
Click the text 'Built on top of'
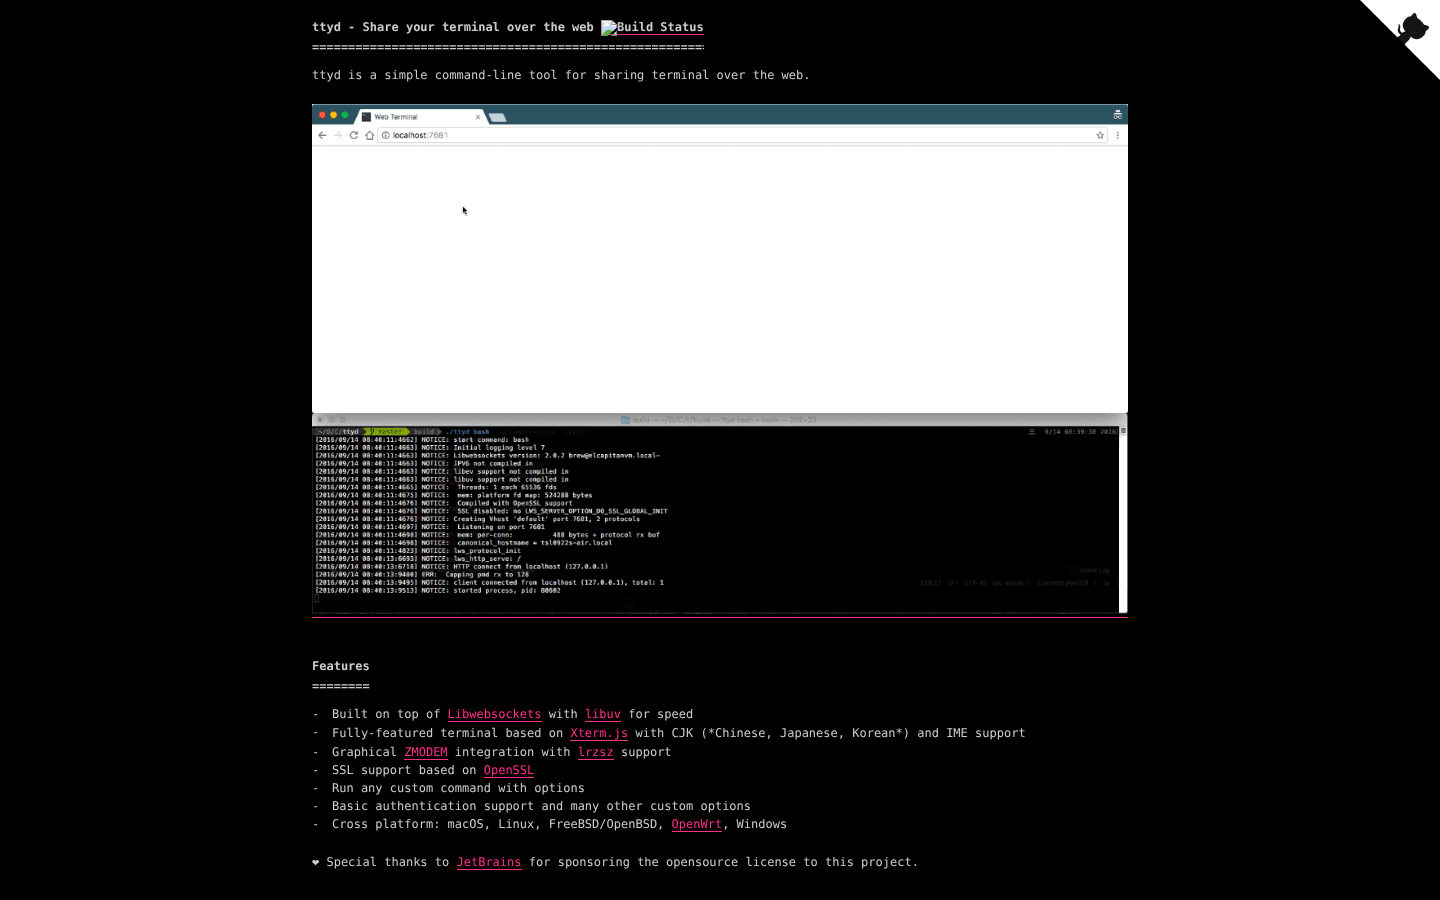click(x=386, y=714)
